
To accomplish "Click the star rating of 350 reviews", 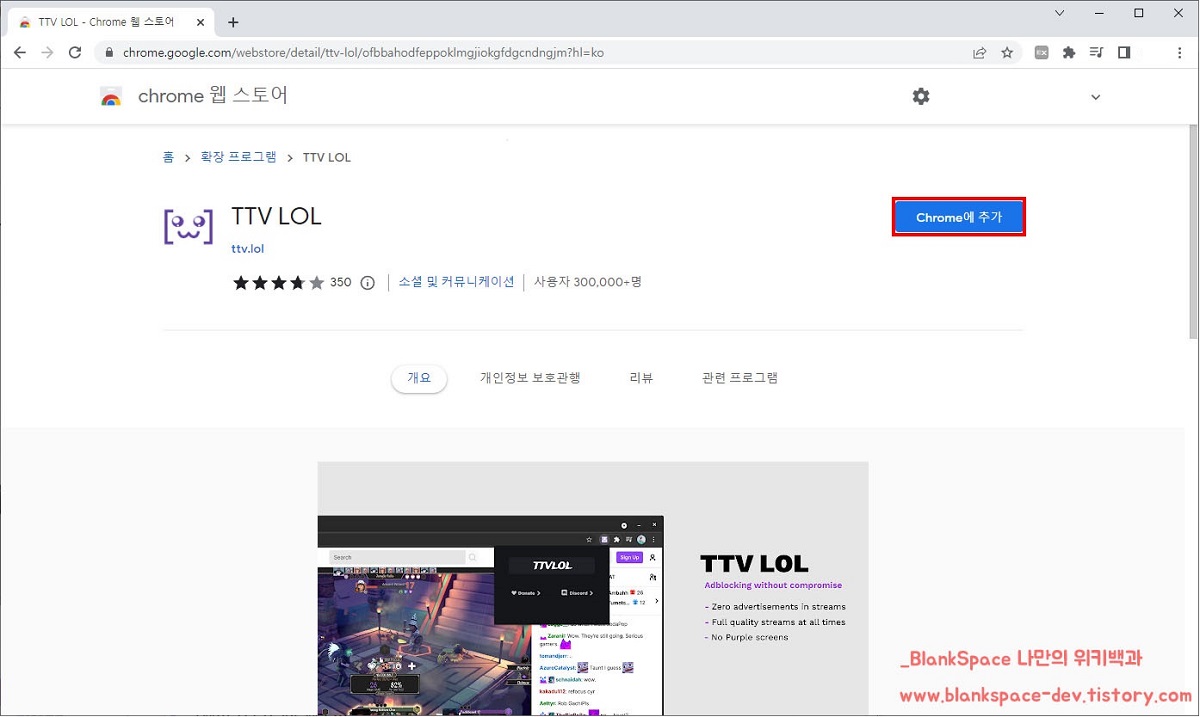I will (x=278, y=282).
